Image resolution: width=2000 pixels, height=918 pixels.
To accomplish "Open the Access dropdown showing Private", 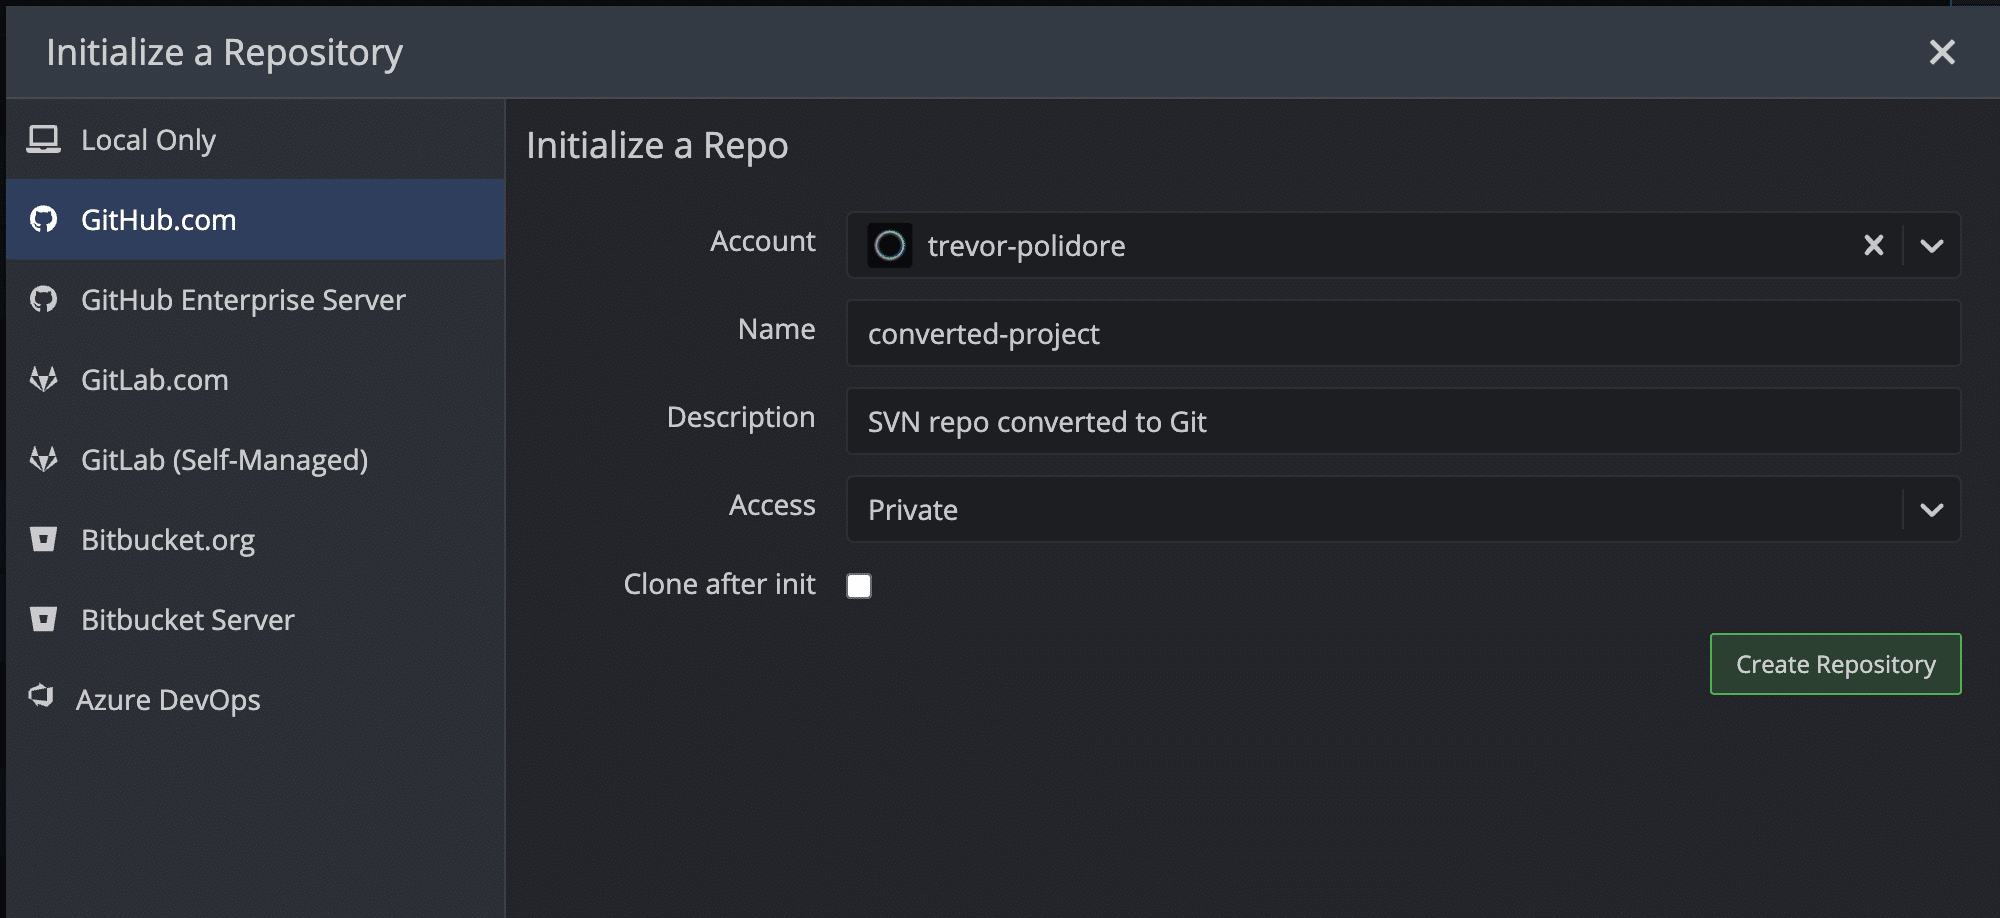I will 1932,510.
